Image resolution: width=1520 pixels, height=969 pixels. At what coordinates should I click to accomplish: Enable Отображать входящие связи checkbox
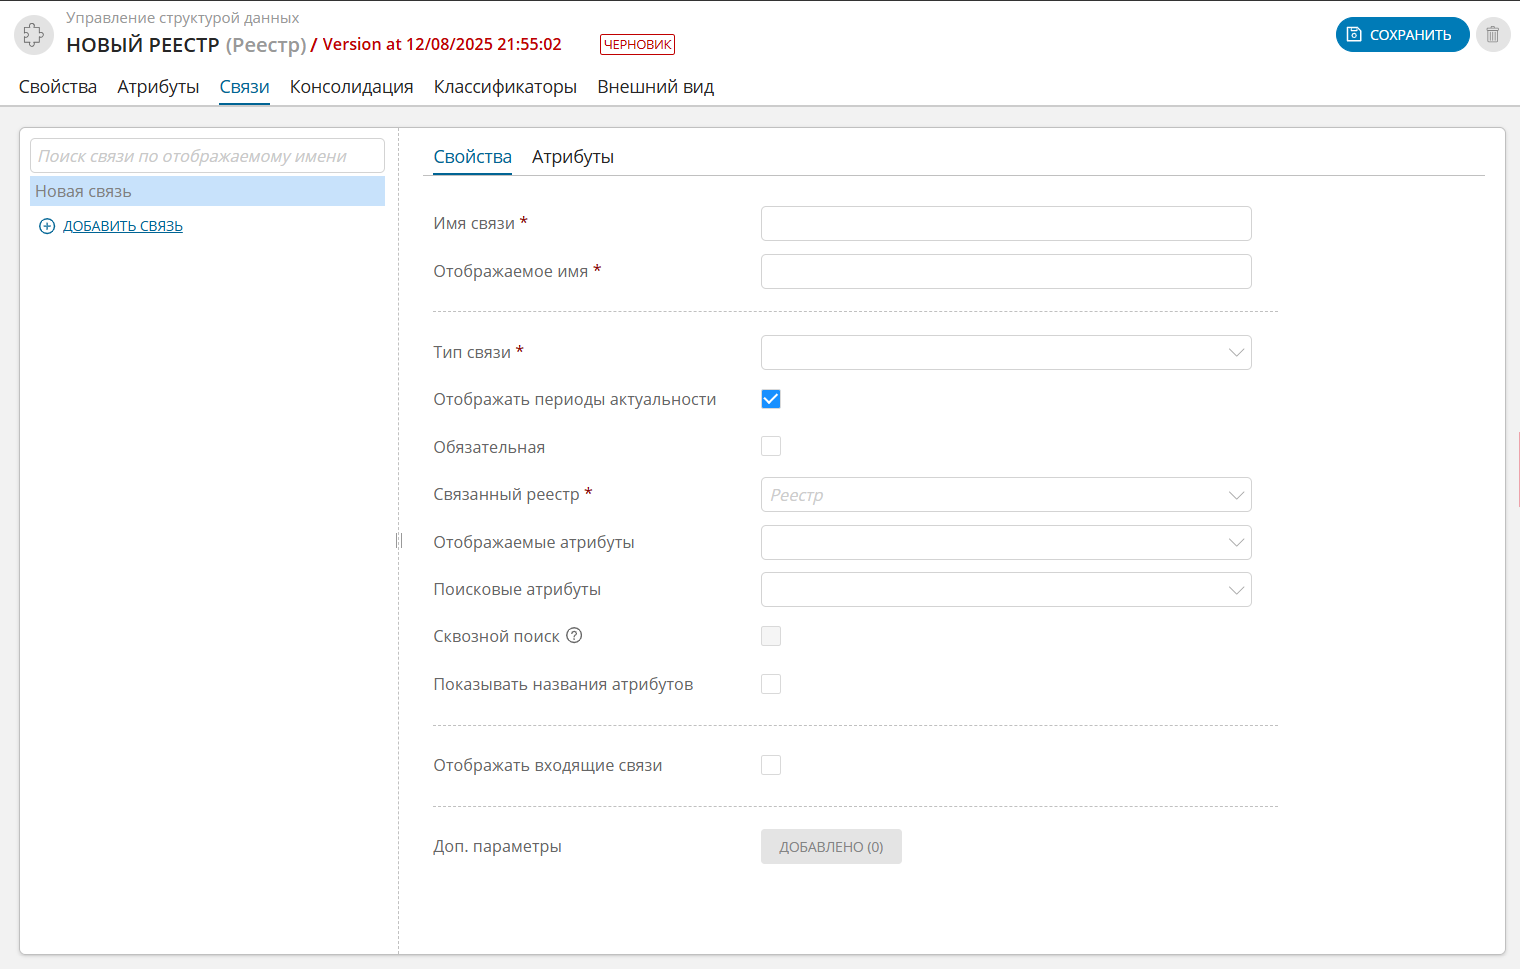click(771, 765)
